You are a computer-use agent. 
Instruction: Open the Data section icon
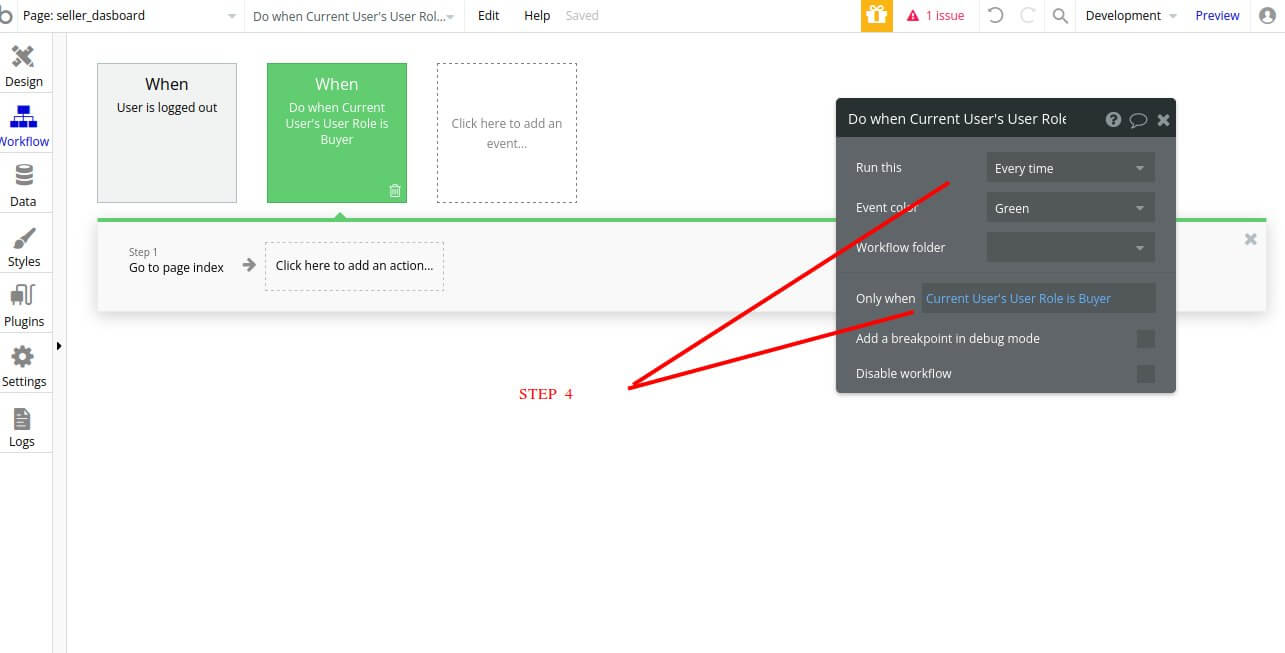click(x=23, y=186)
